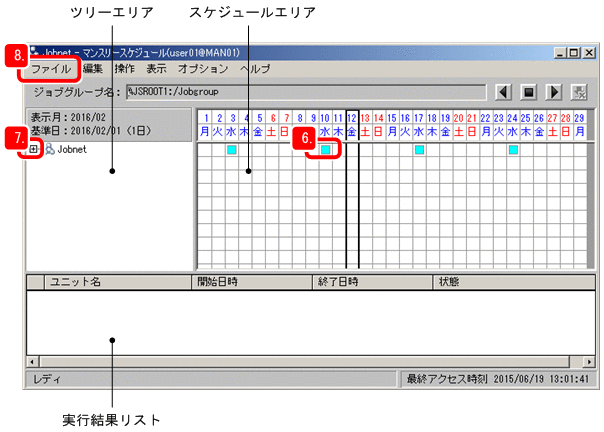Select day 1 月 column header

[205, 125]
